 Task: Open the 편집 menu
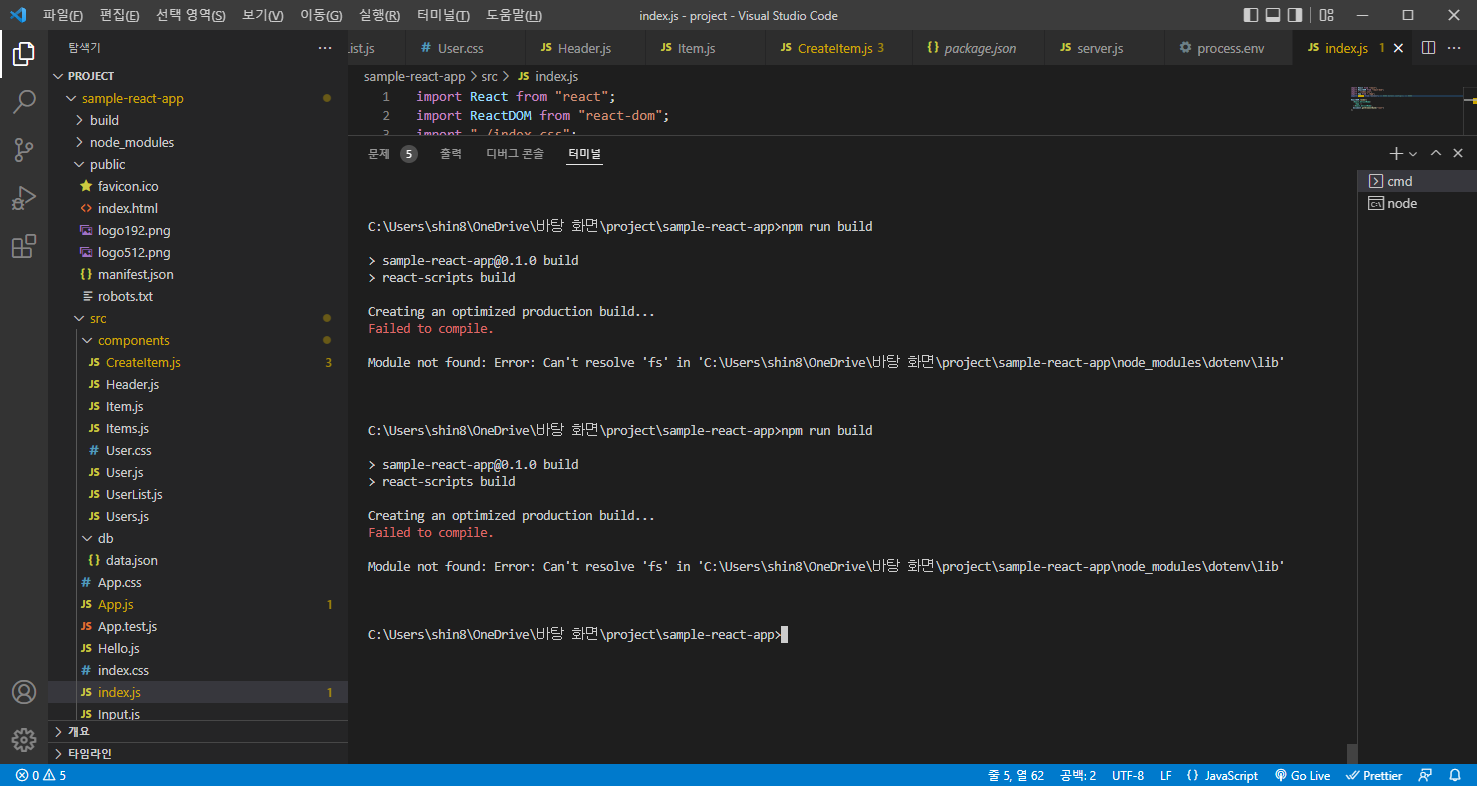point(120,15)
